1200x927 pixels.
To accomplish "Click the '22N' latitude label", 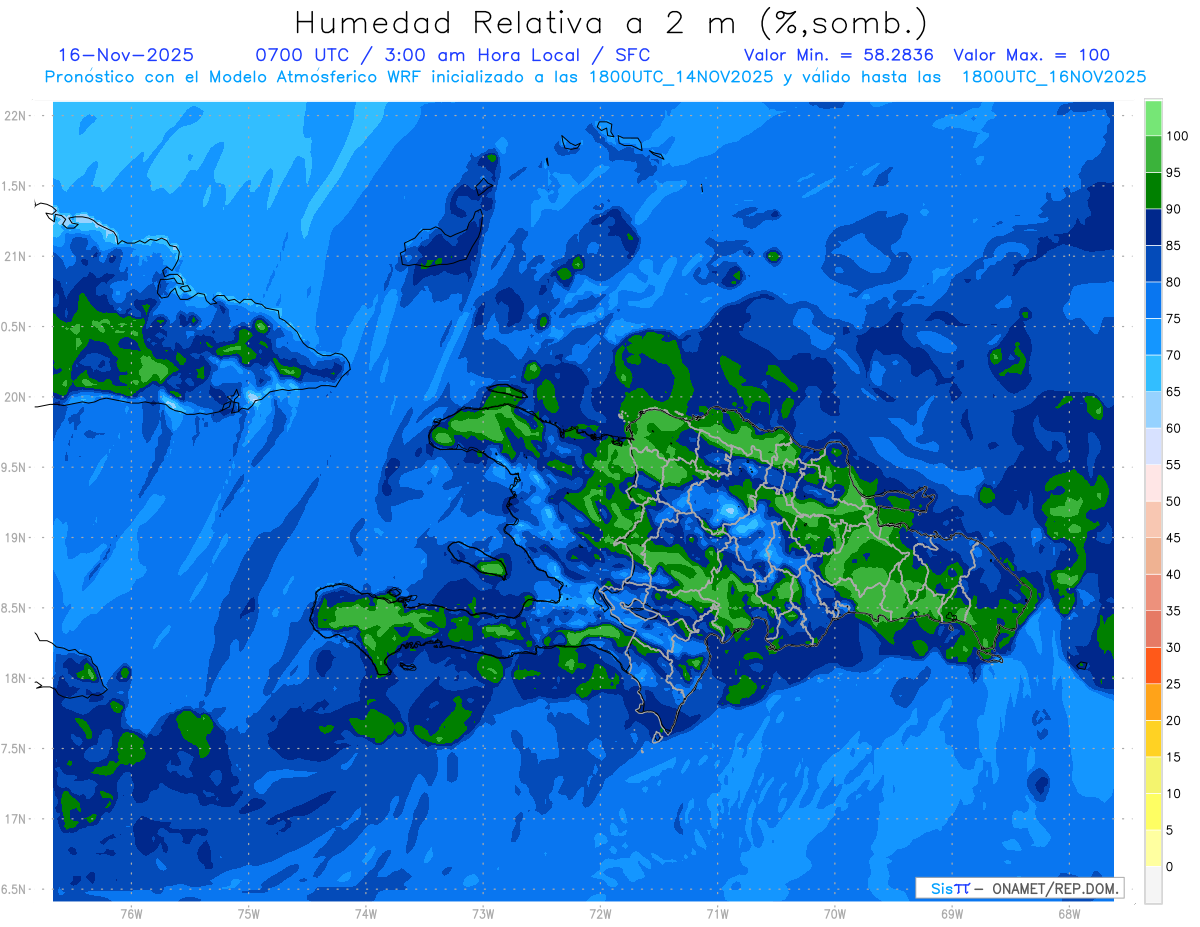I will click(14, 116).
